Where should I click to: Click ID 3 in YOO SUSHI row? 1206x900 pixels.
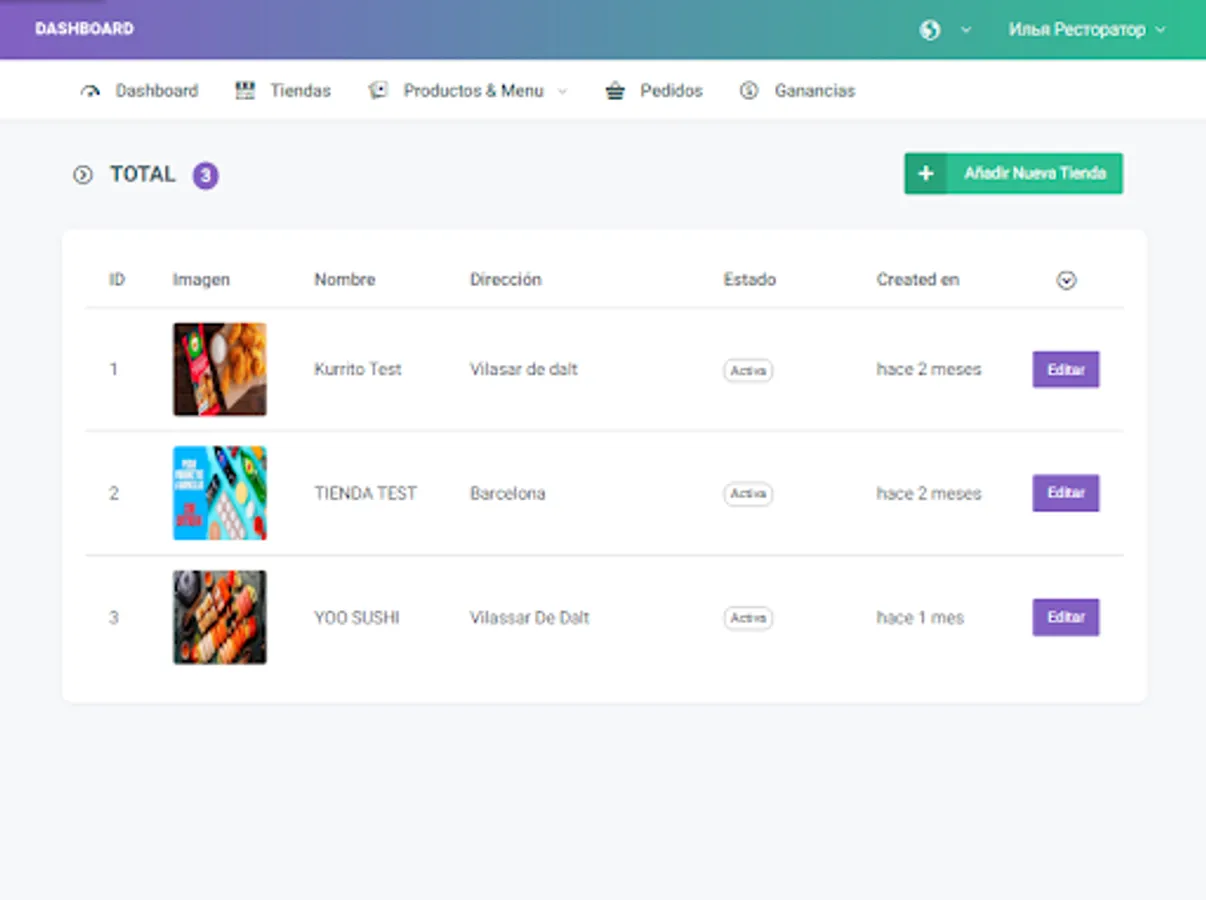click(x=114, y=618)
